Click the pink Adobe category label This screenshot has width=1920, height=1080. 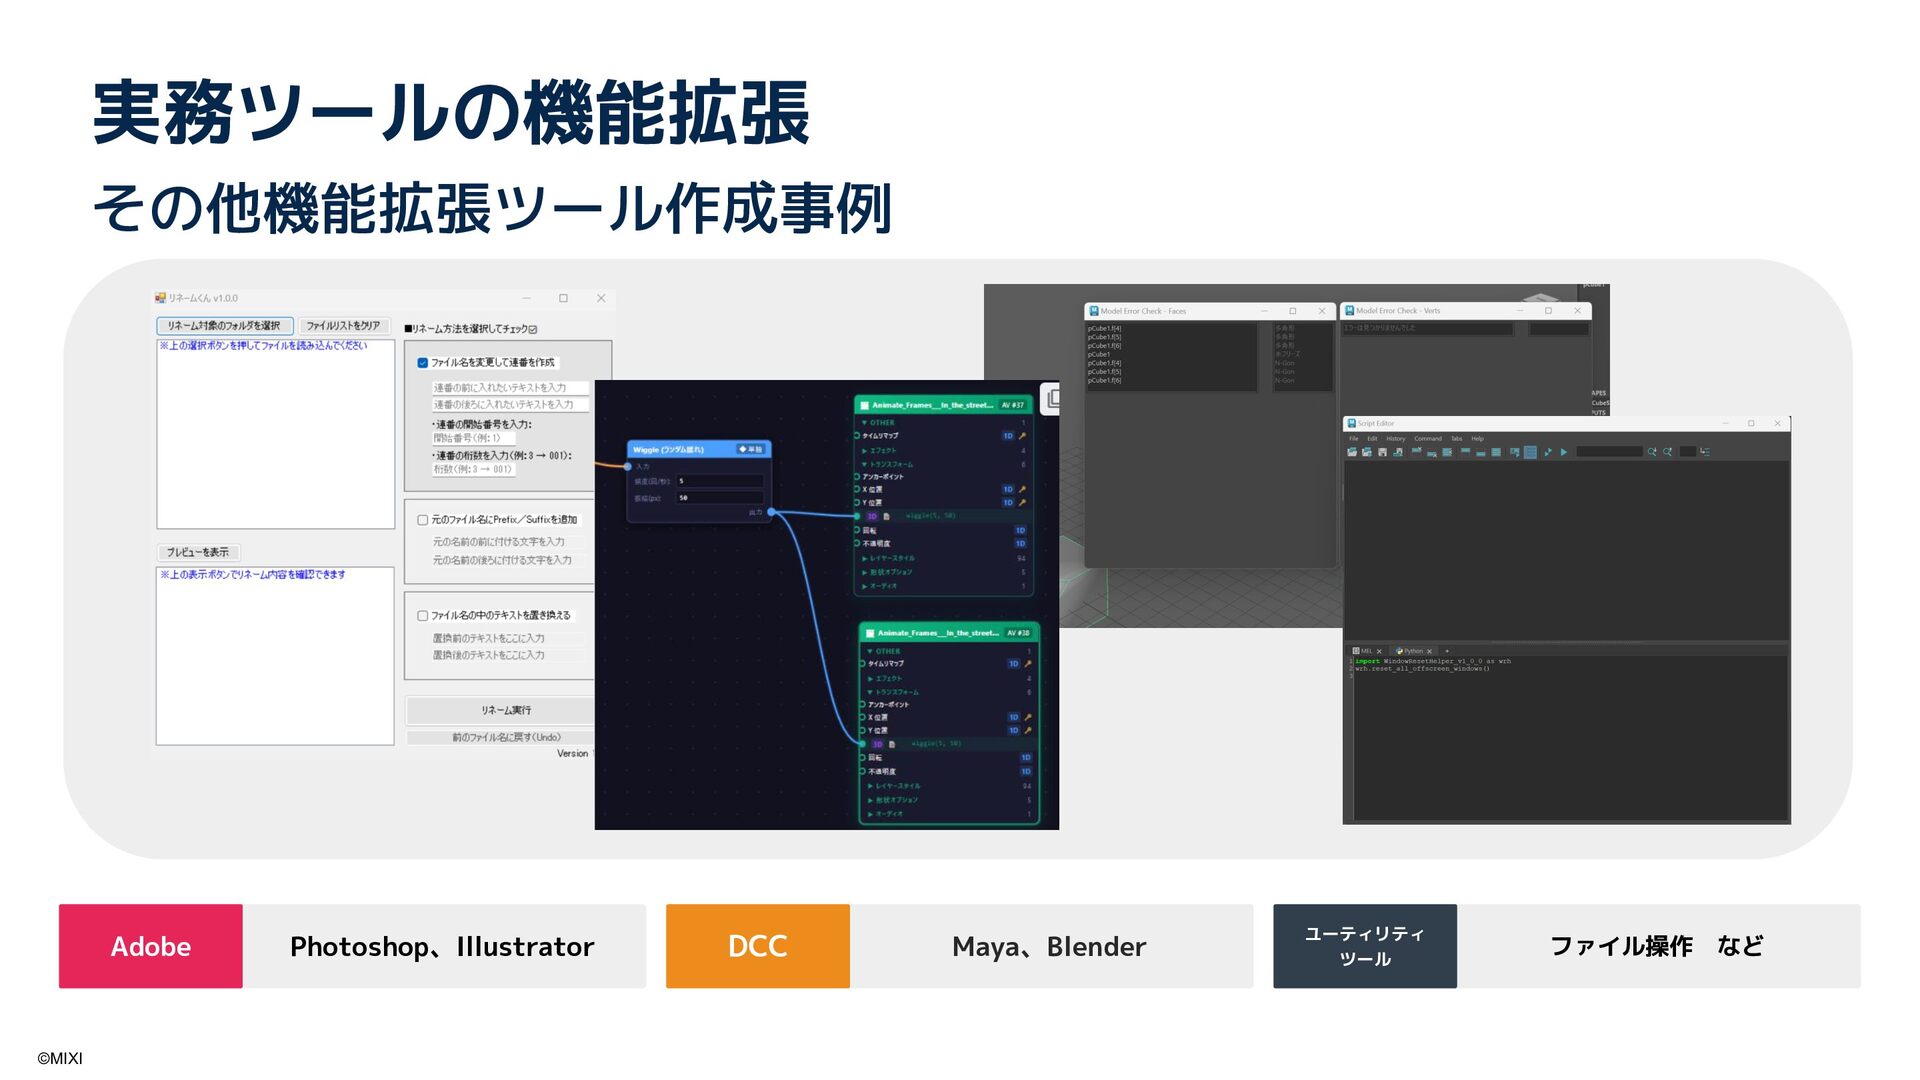150,946
